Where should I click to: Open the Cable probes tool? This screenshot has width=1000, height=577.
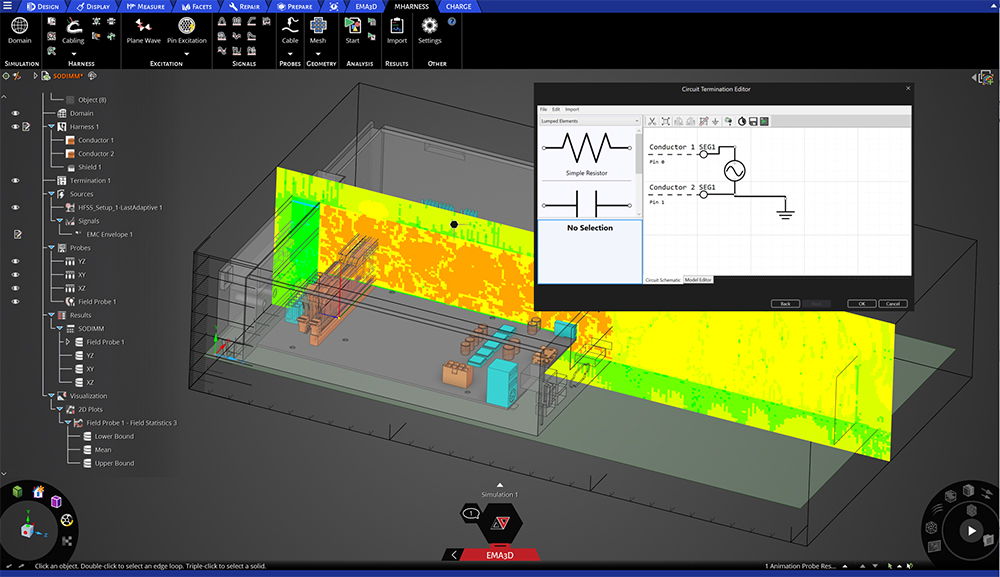pyautogui.click(x=290, y=32)
